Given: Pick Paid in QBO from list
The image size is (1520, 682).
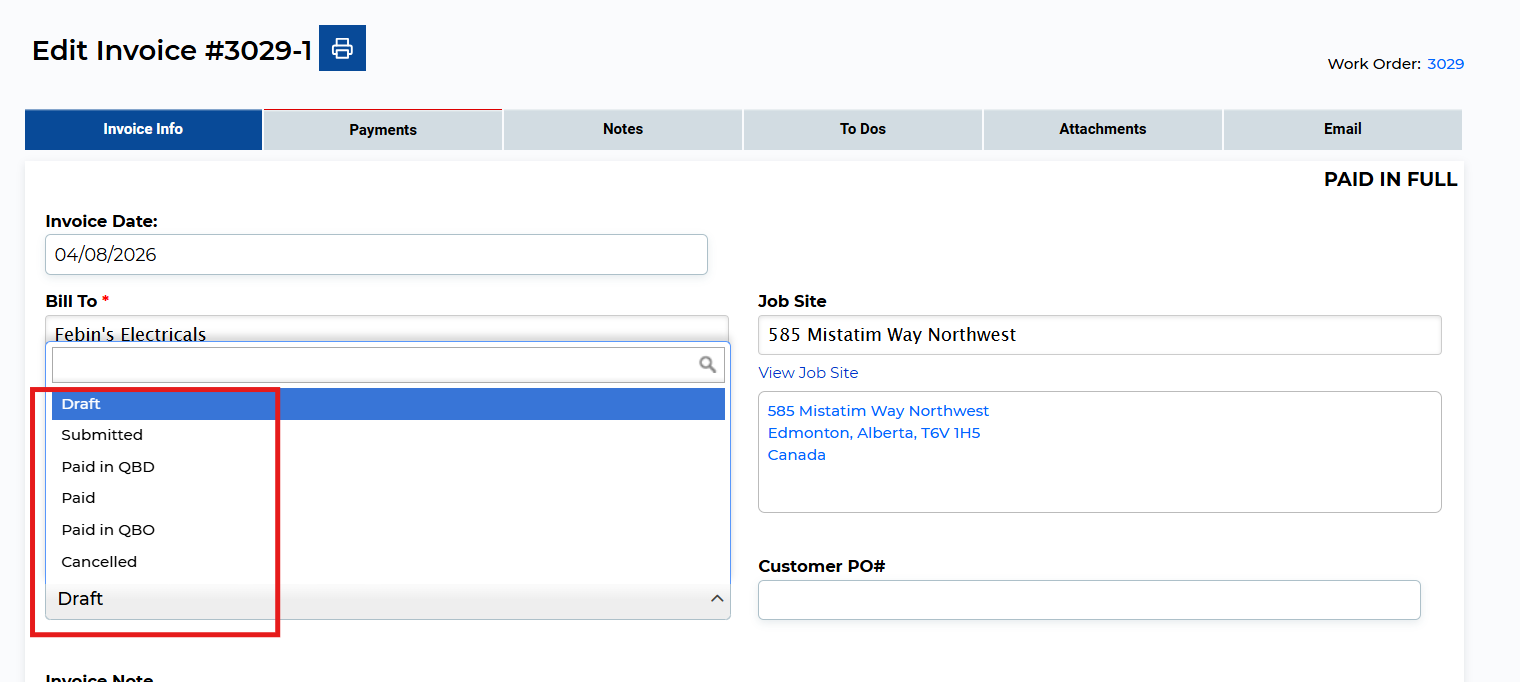Looking at the screenshot, I should pyautogui.click(x=108, y=530).
